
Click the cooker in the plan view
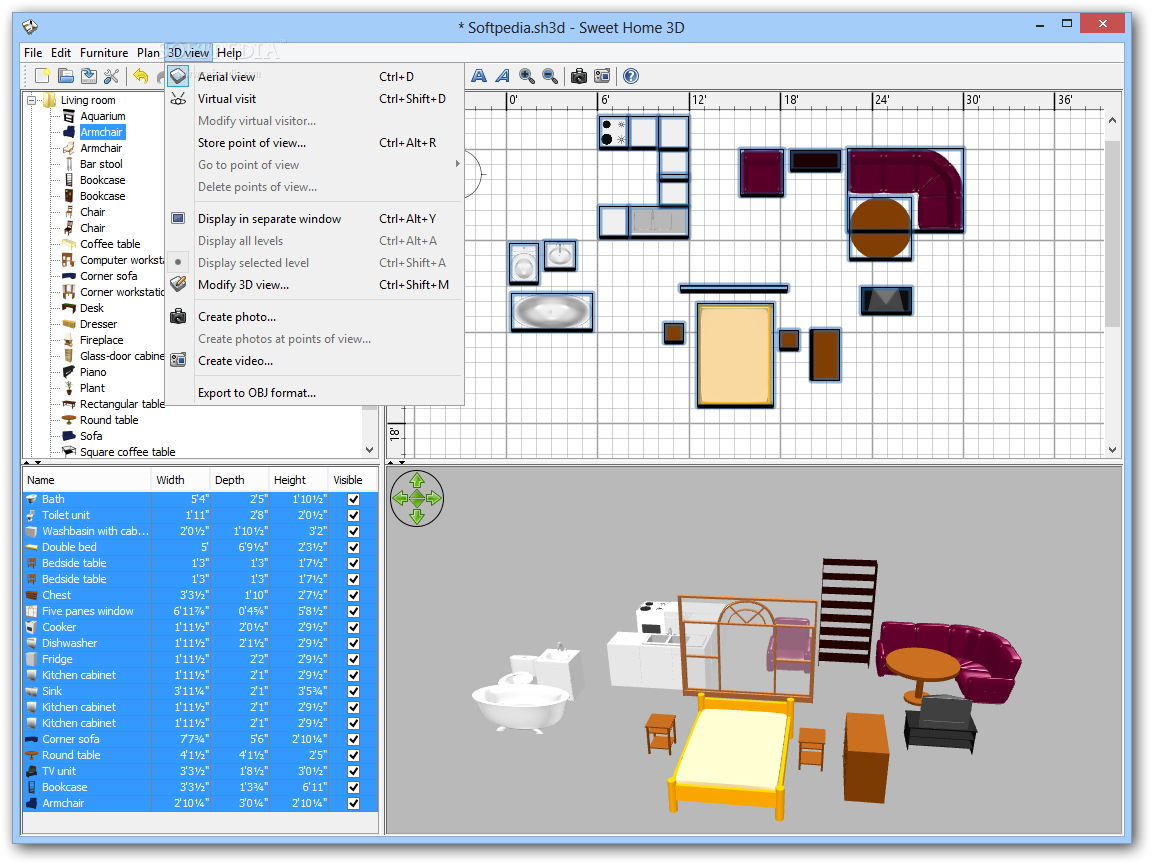(x=613, y=133)
